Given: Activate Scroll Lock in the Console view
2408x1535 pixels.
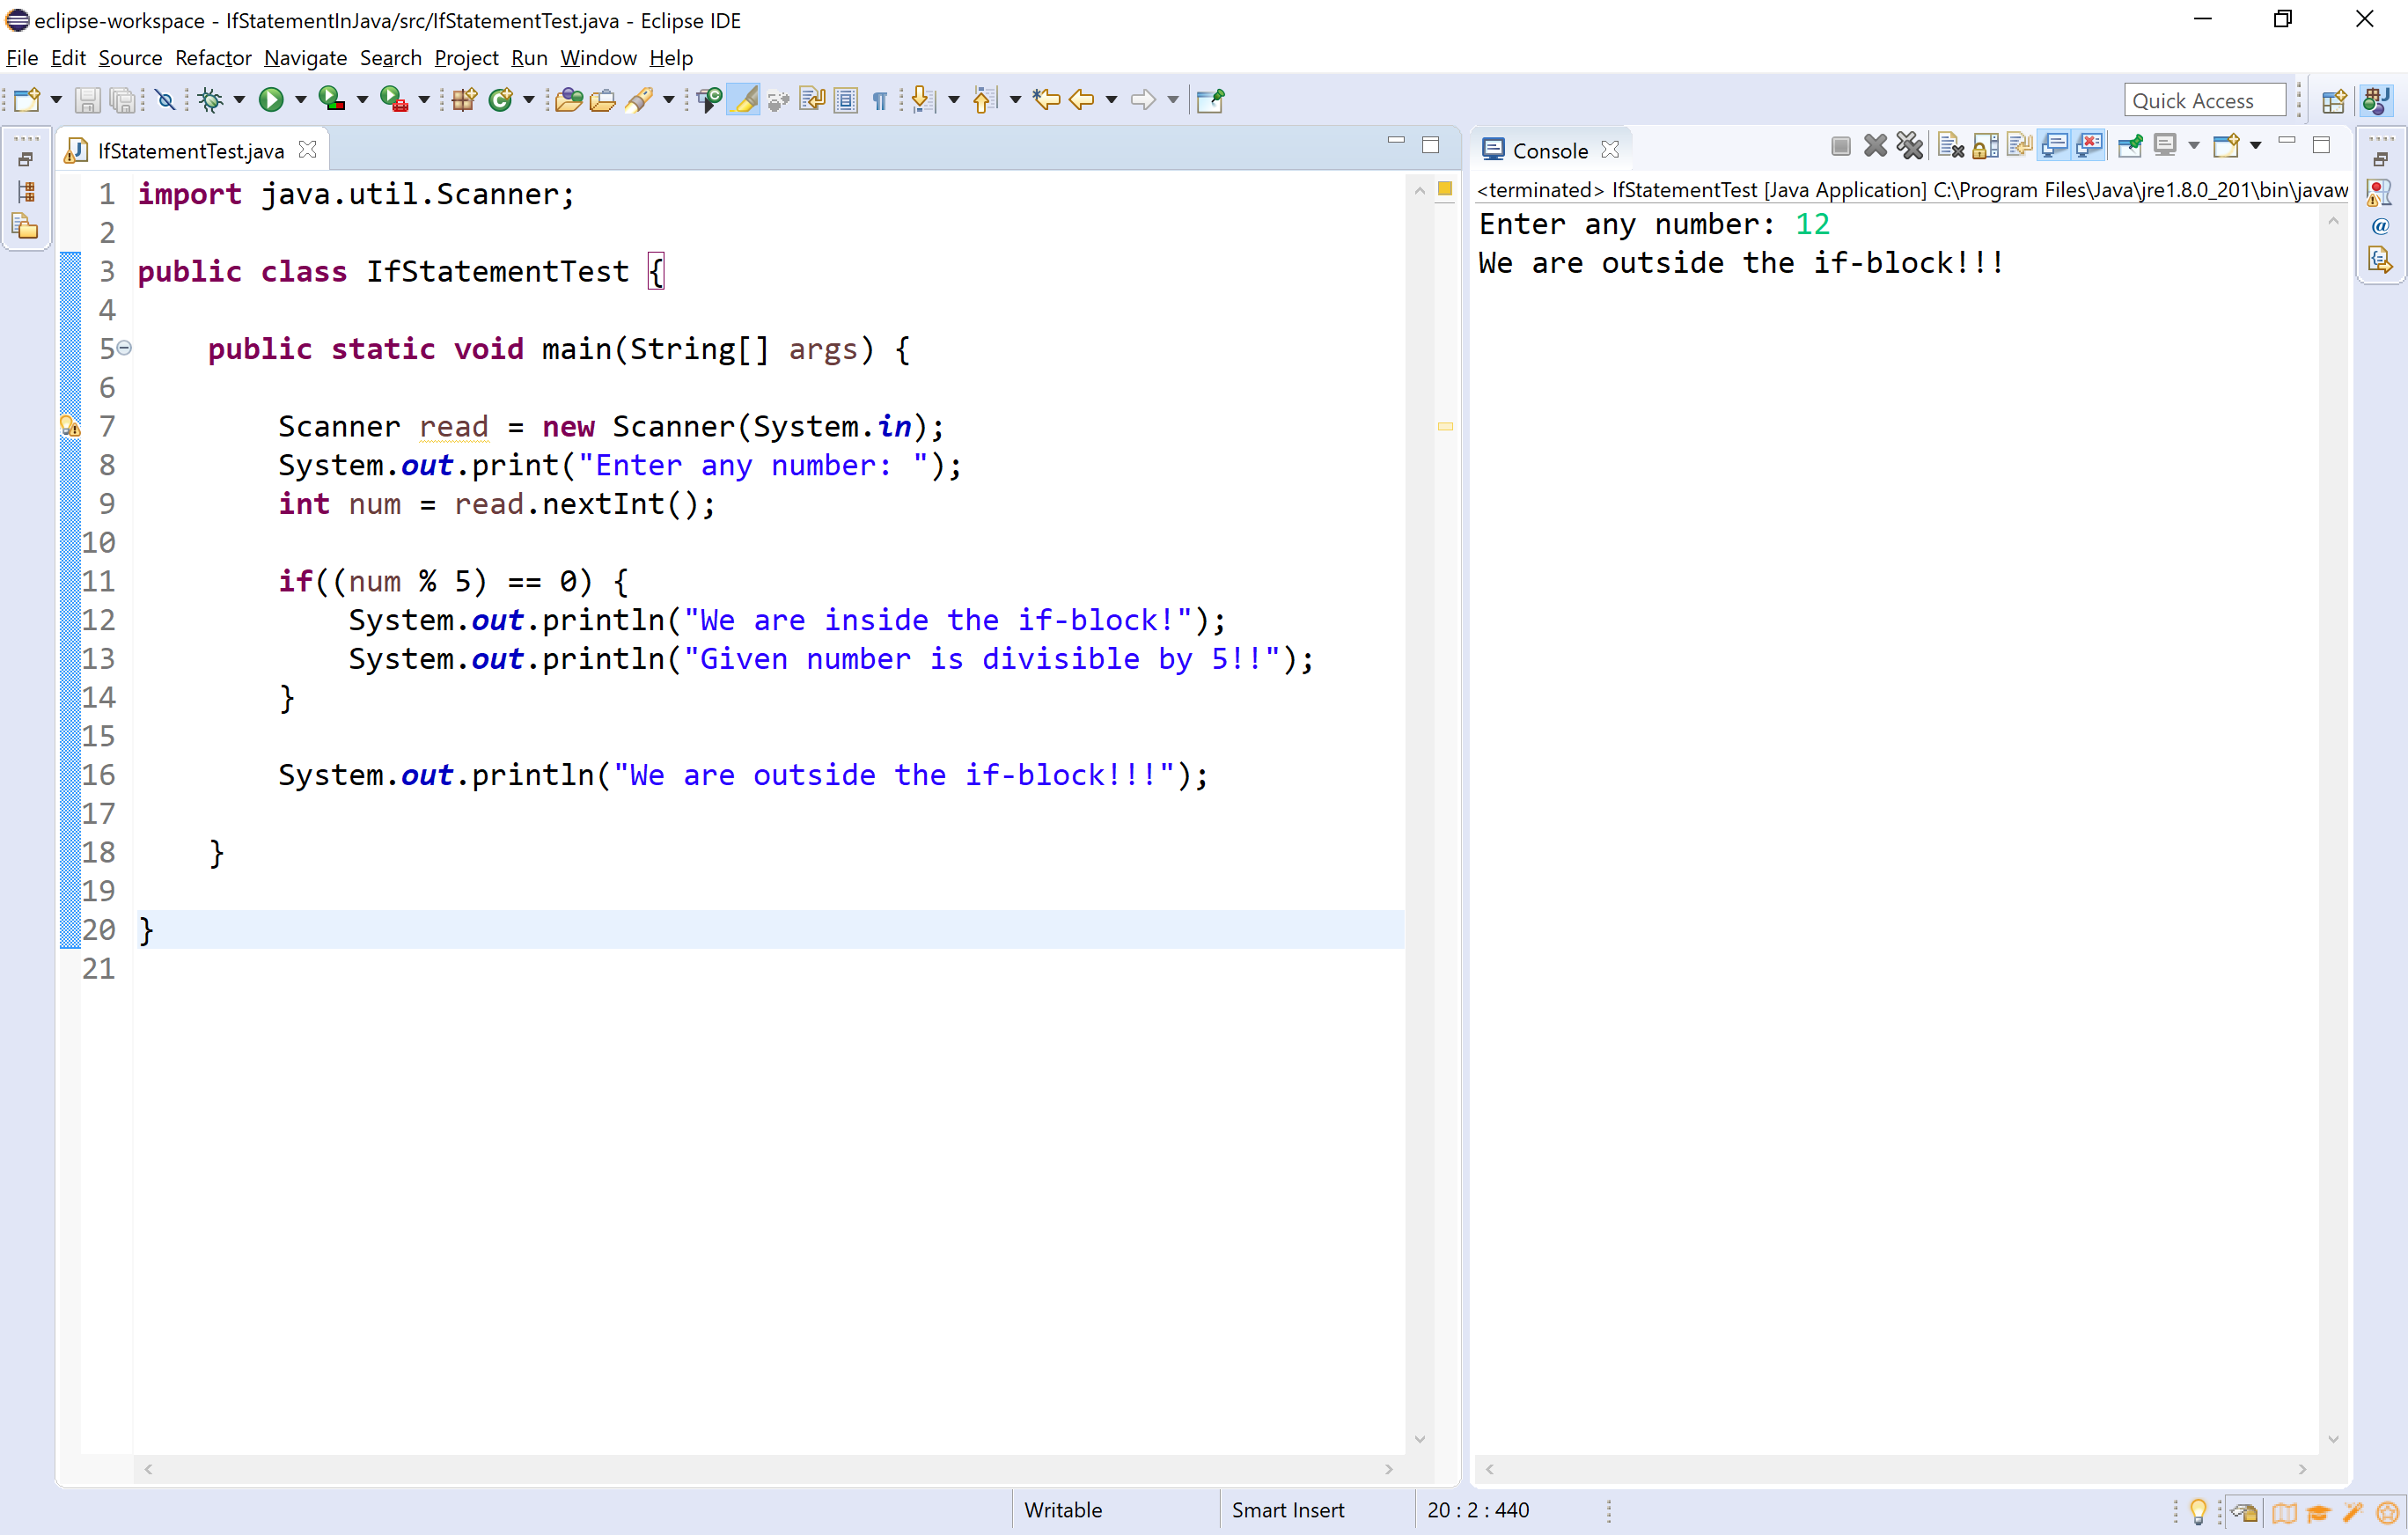Looking at the screenshot, I should tap(1986, 146).
